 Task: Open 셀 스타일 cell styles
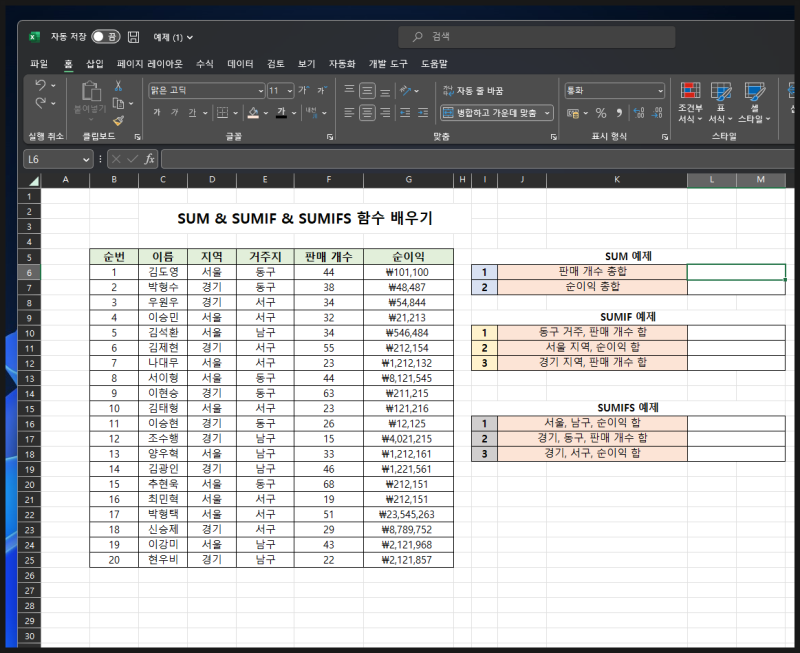click(x=754, y=102)
